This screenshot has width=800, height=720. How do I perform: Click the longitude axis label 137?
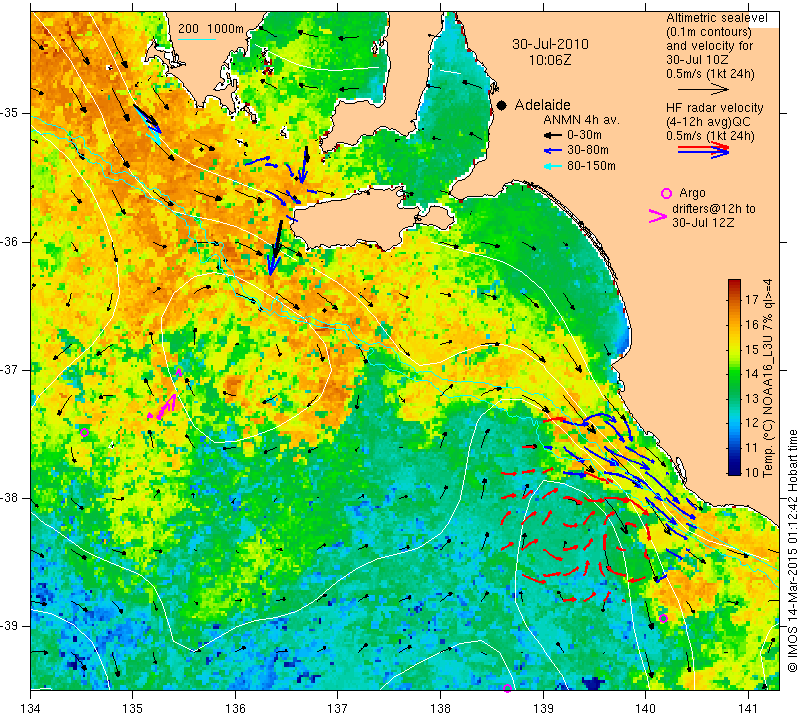[x=338, y=709]
